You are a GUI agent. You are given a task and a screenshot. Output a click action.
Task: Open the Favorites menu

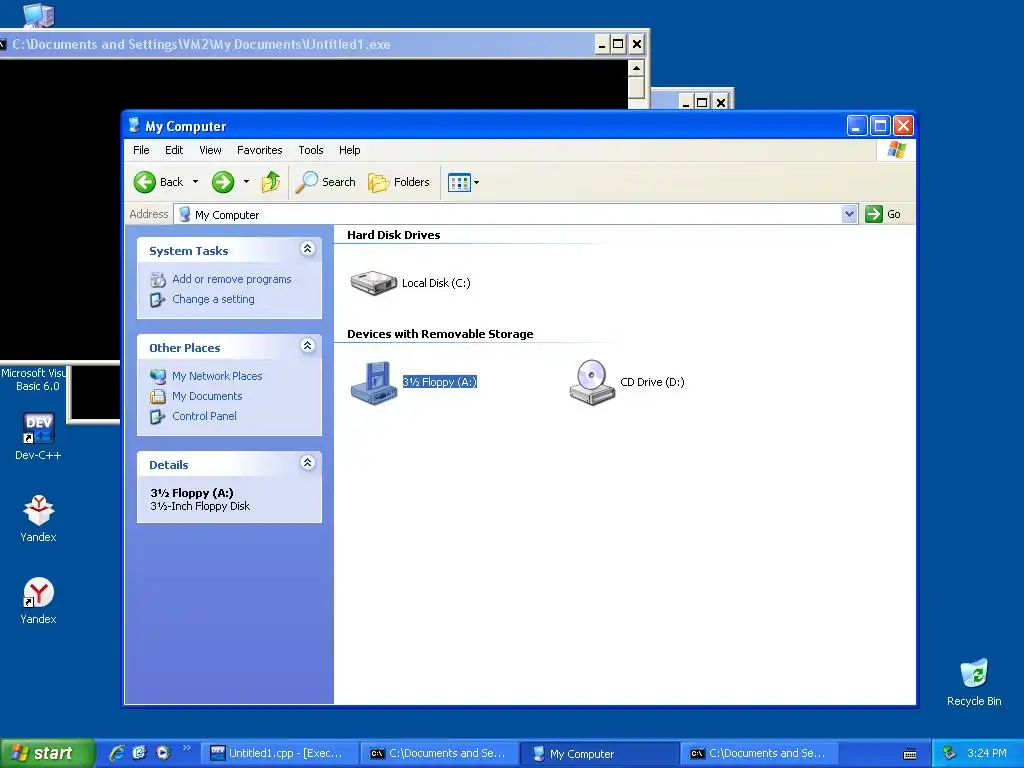260,150
